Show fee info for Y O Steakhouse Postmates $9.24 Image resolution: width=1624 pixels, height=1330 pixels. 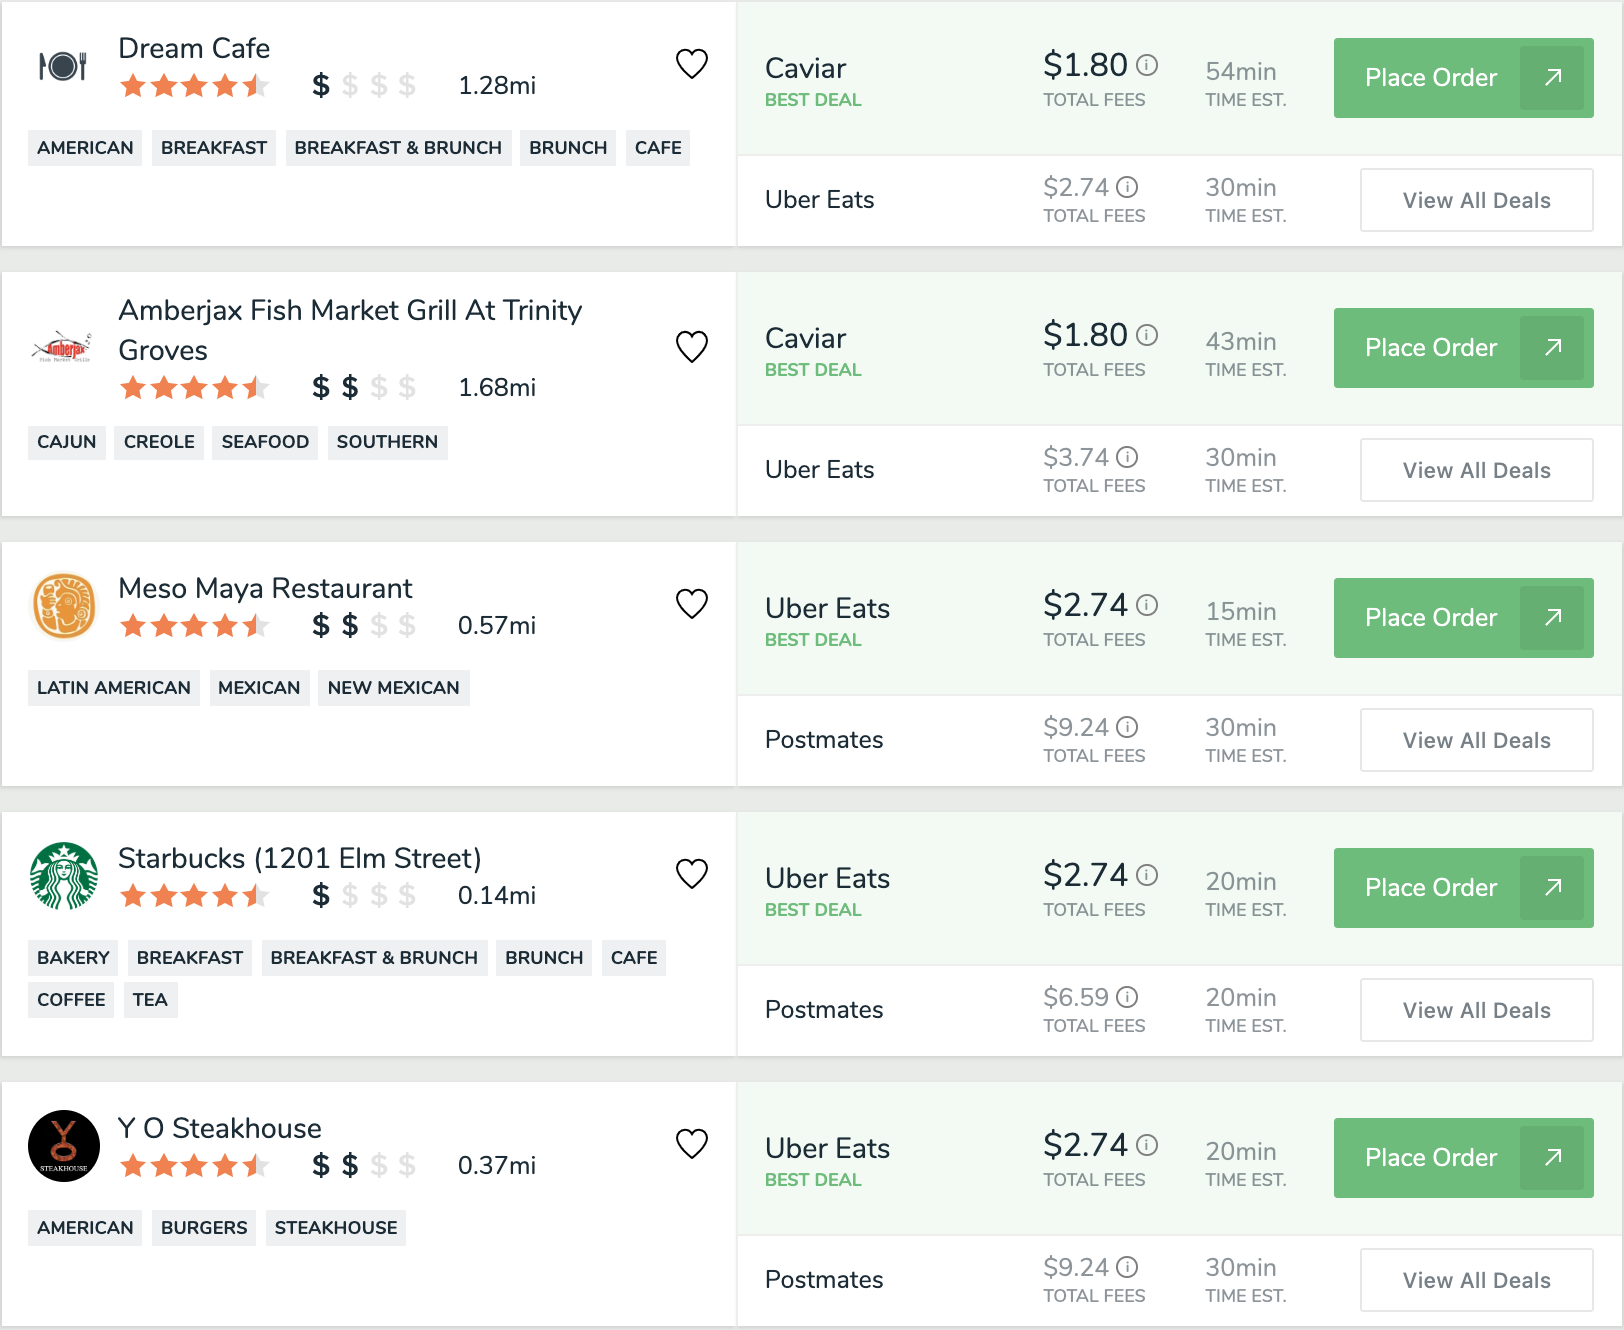pyautogui.click(x=1128, y=1267)
